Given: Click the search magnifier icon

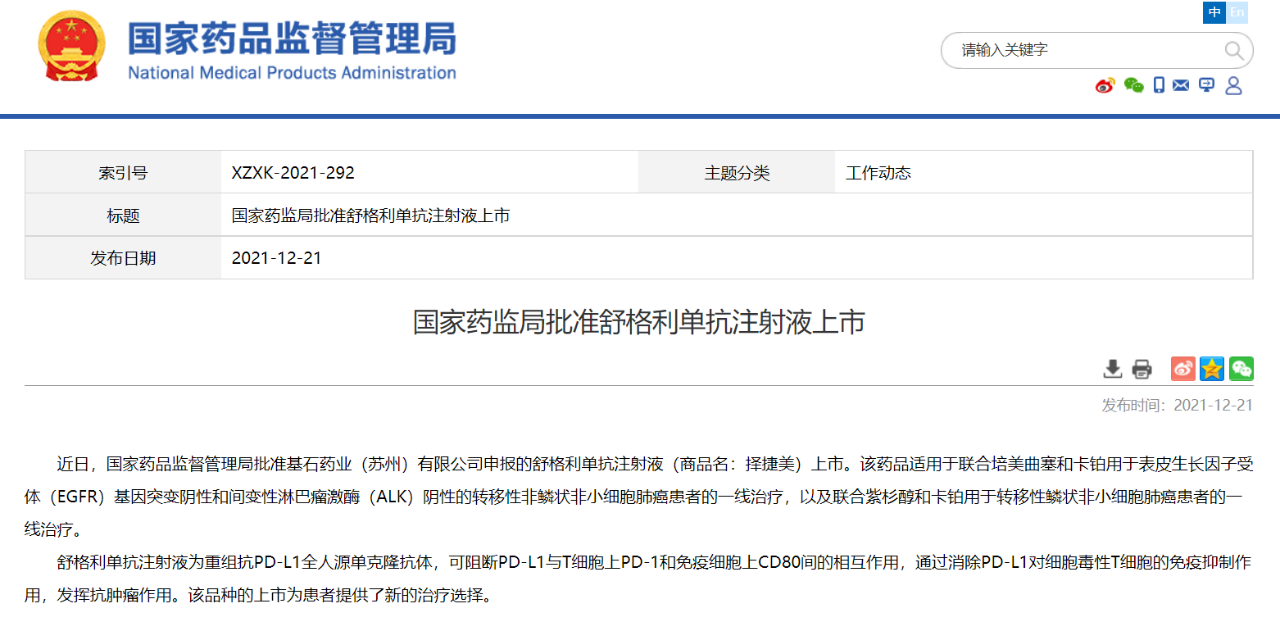Looking at the screenshot, I should coord(1235,51).
